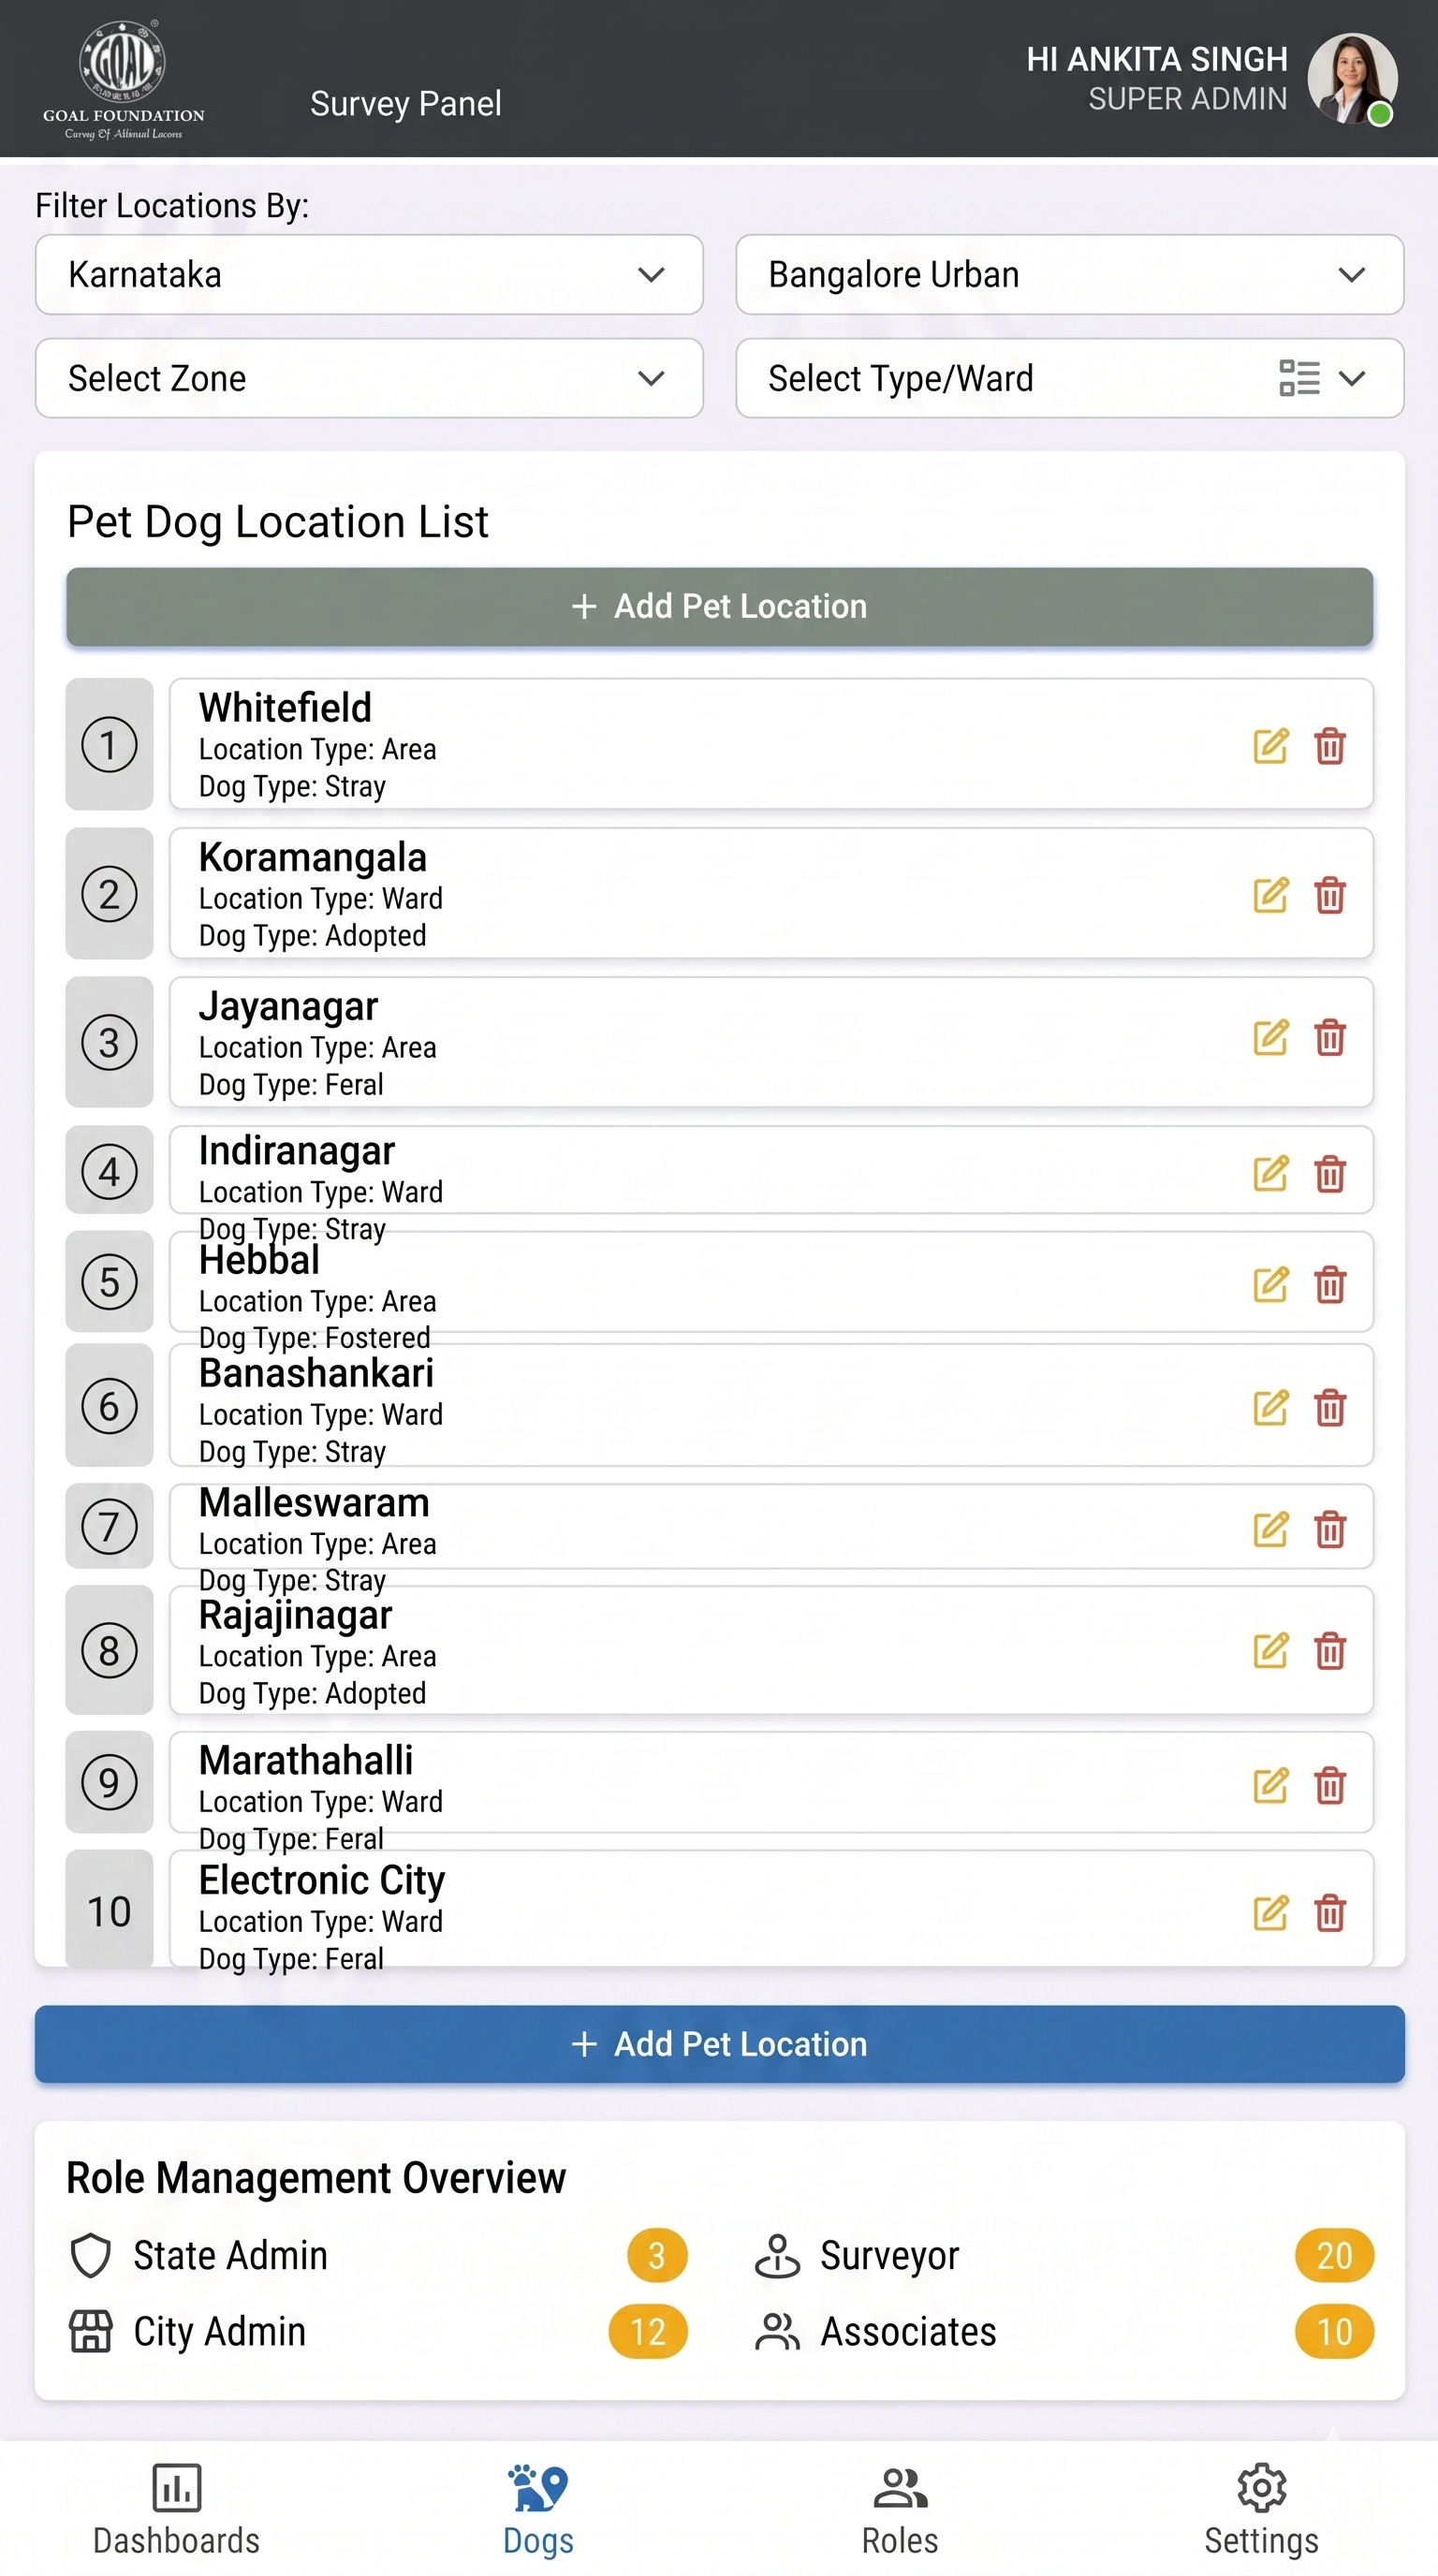Click the blue Add Pet Location button

pyautogui.click(x=719, y=2044)
